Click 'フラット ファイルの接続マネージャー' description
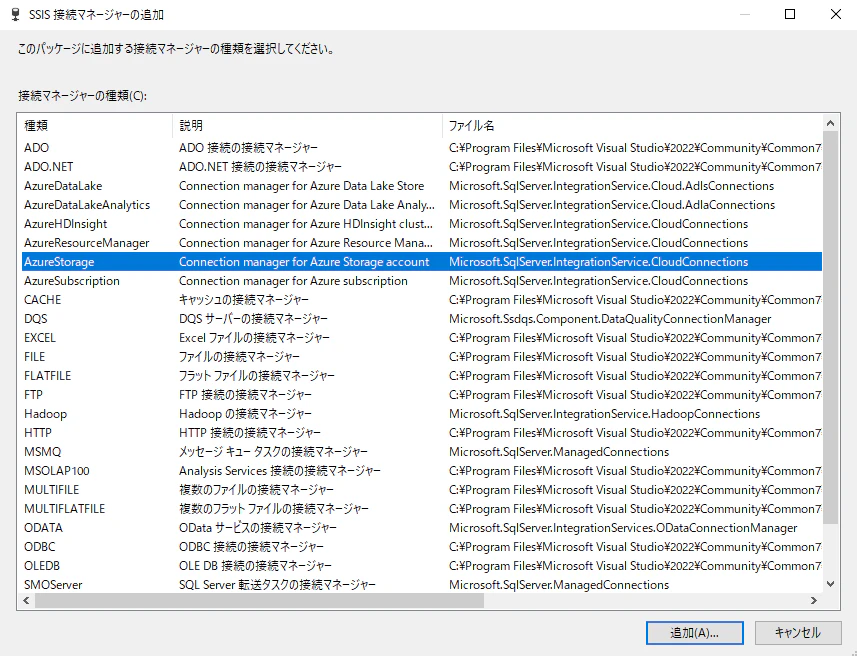 (257, 376)
